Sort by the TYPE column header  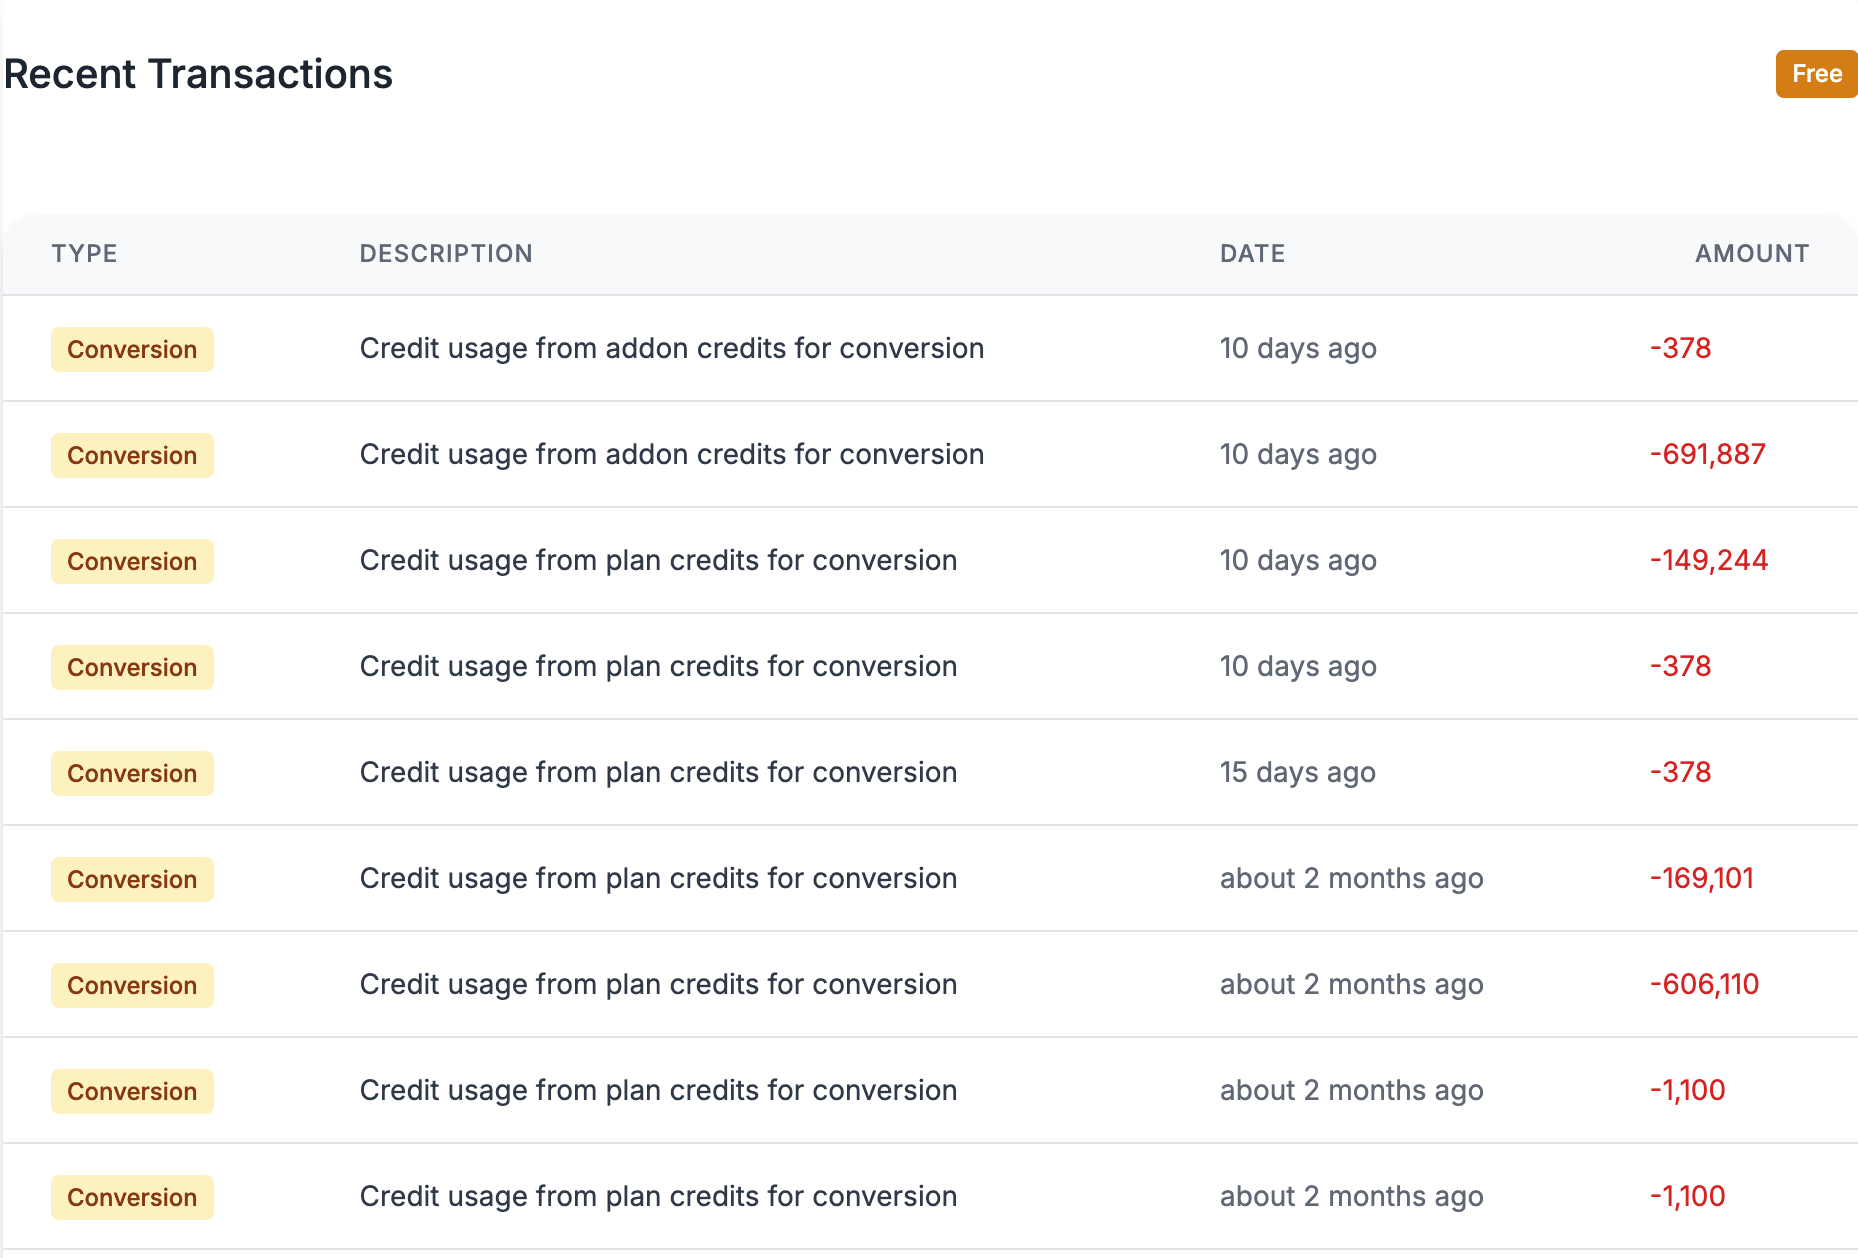tap(85, 254)
